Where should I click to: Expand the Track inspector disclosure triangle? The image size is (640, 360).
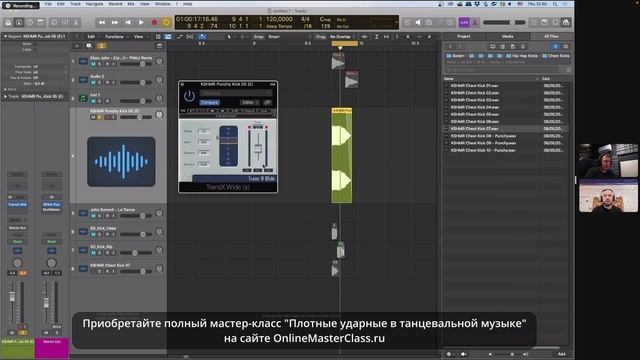pyautogui.click(x=5, y=97)
